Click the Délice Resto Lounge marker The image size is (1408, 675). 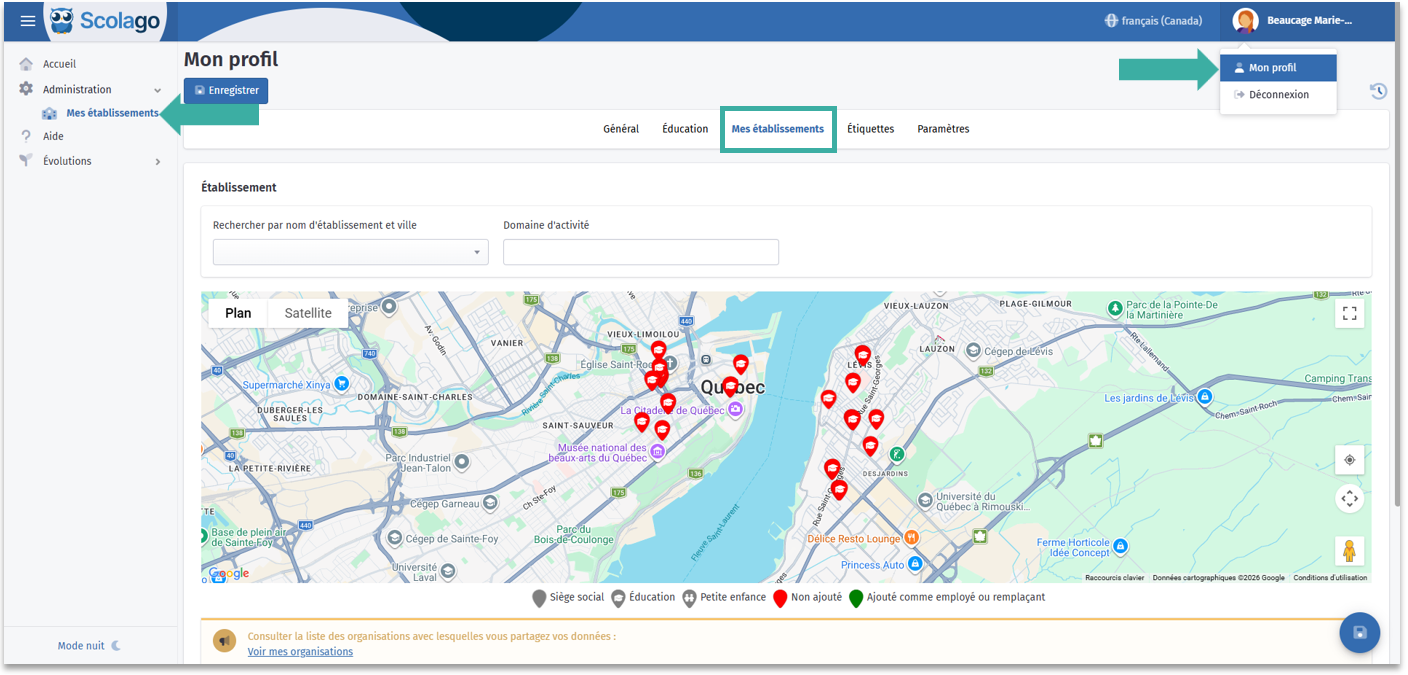tap(911, 538)
